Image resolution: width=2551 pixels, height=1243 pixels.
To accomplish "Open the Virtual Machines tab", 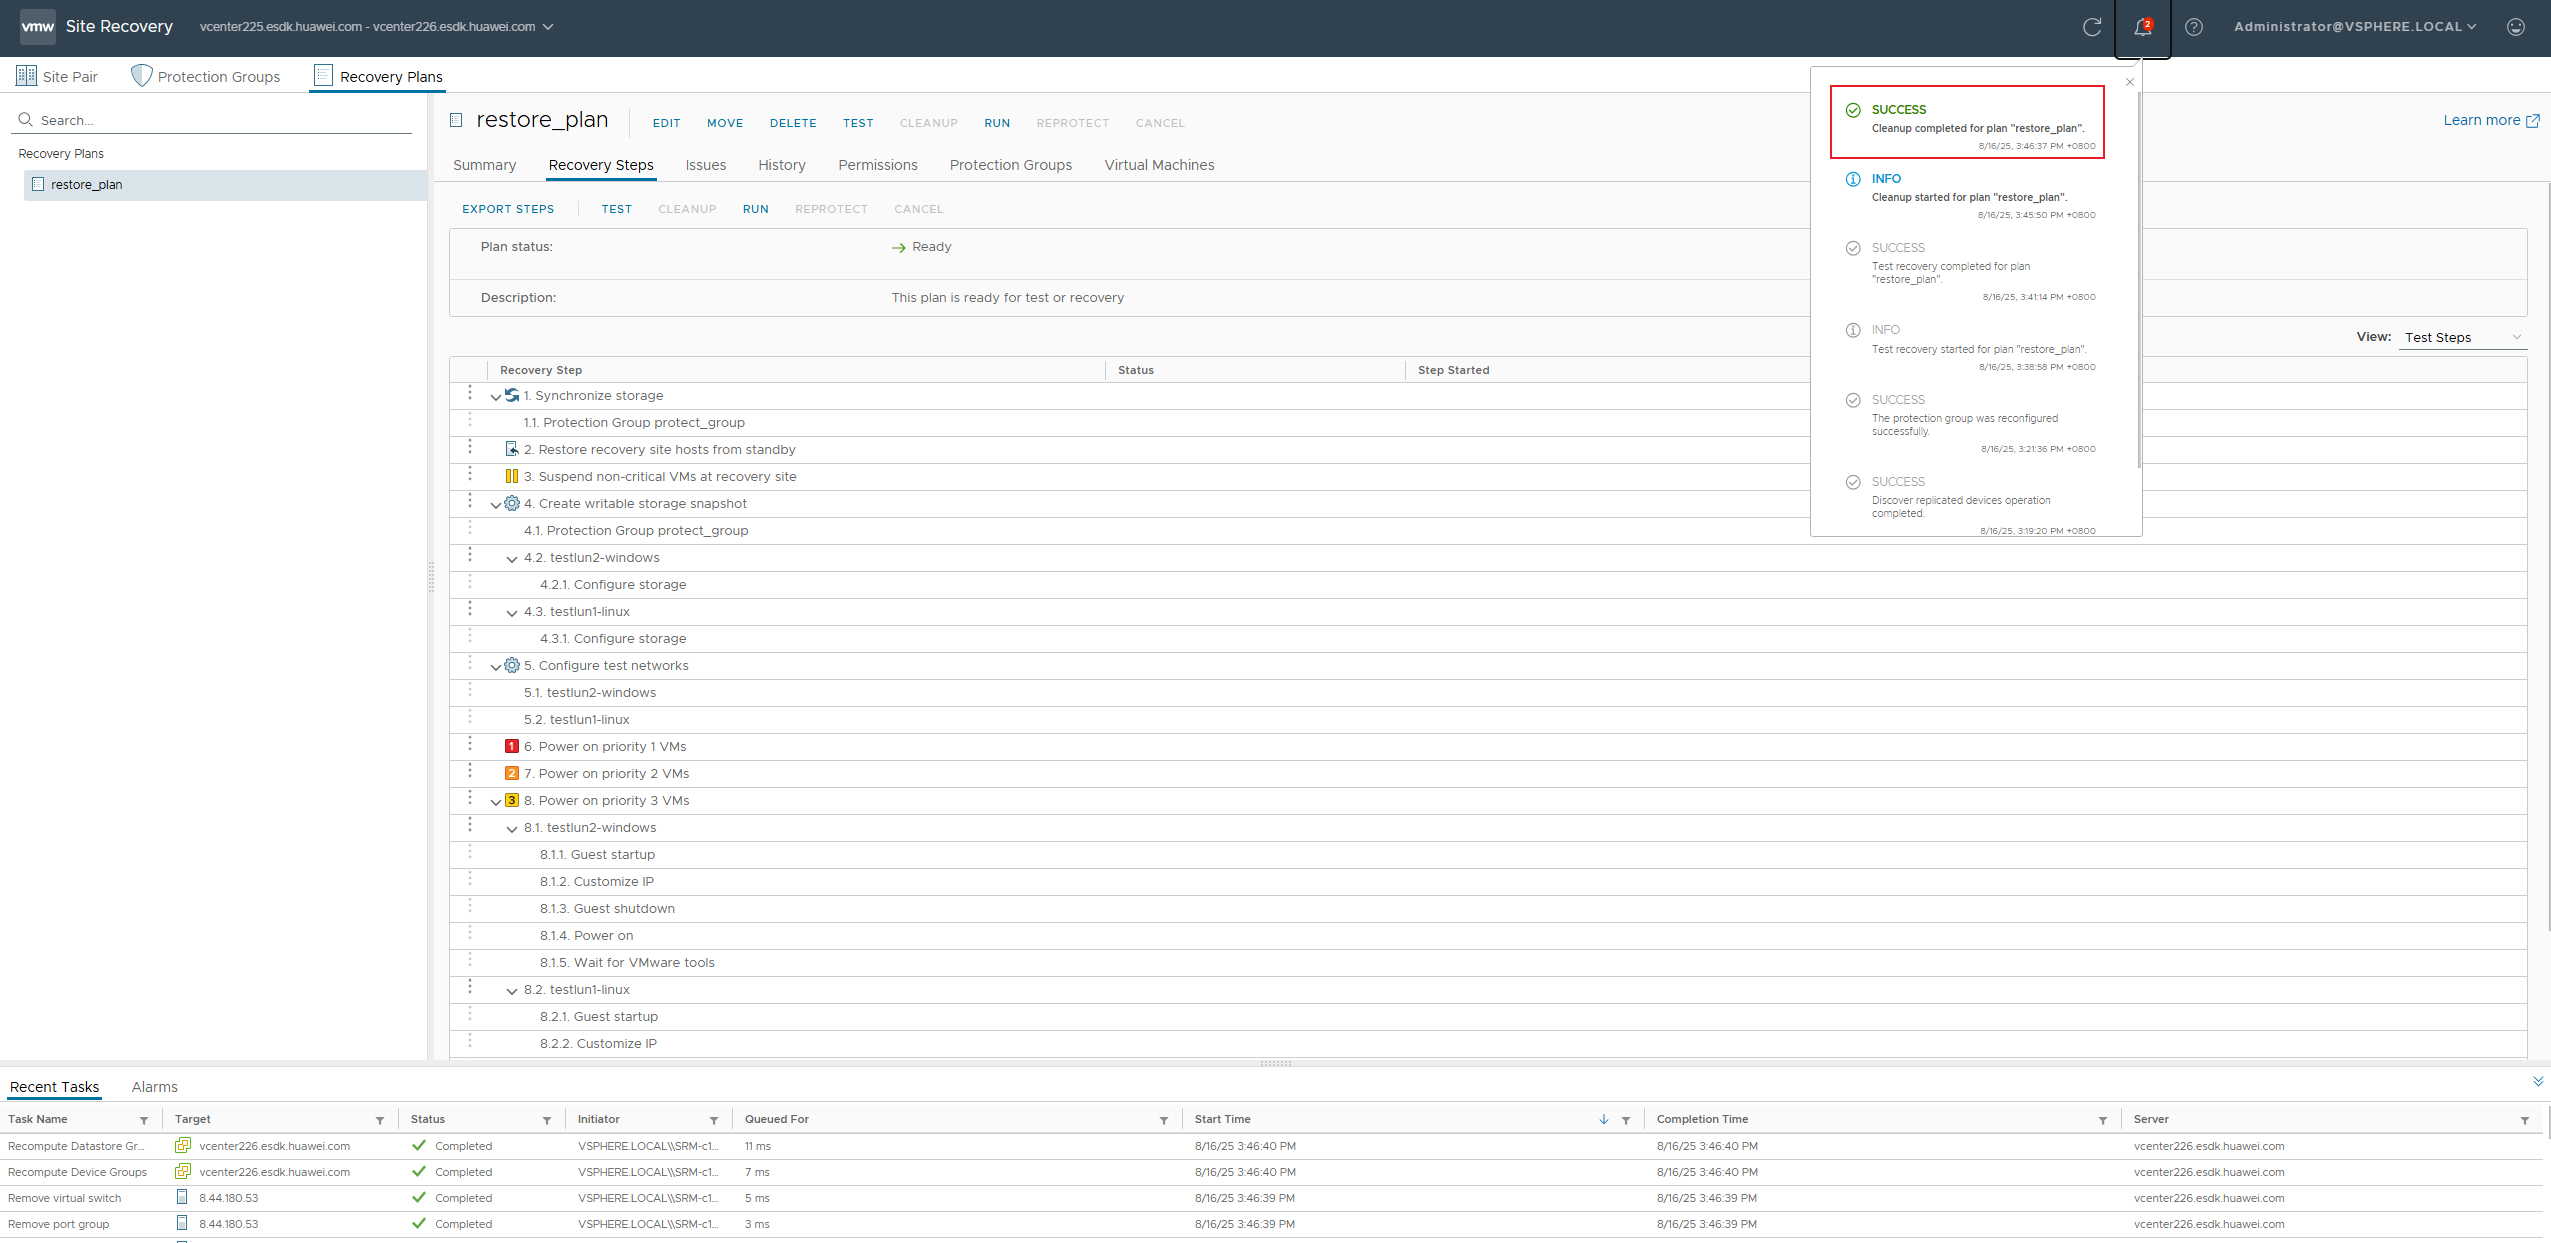I will tap(1159, 165).
